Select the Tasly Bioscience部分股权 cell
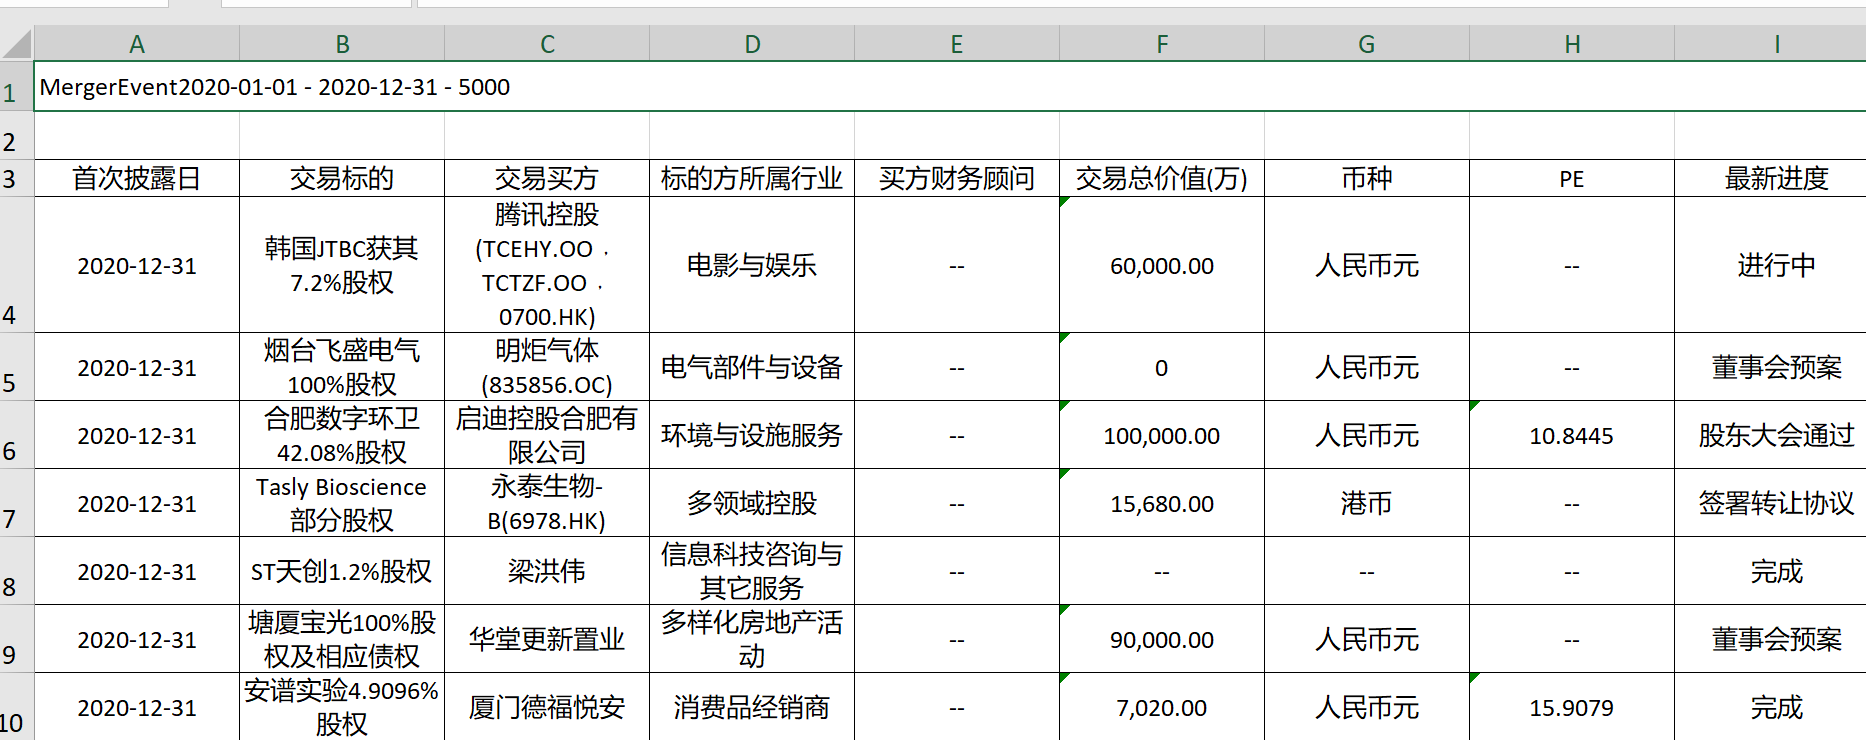 (342, 503)
